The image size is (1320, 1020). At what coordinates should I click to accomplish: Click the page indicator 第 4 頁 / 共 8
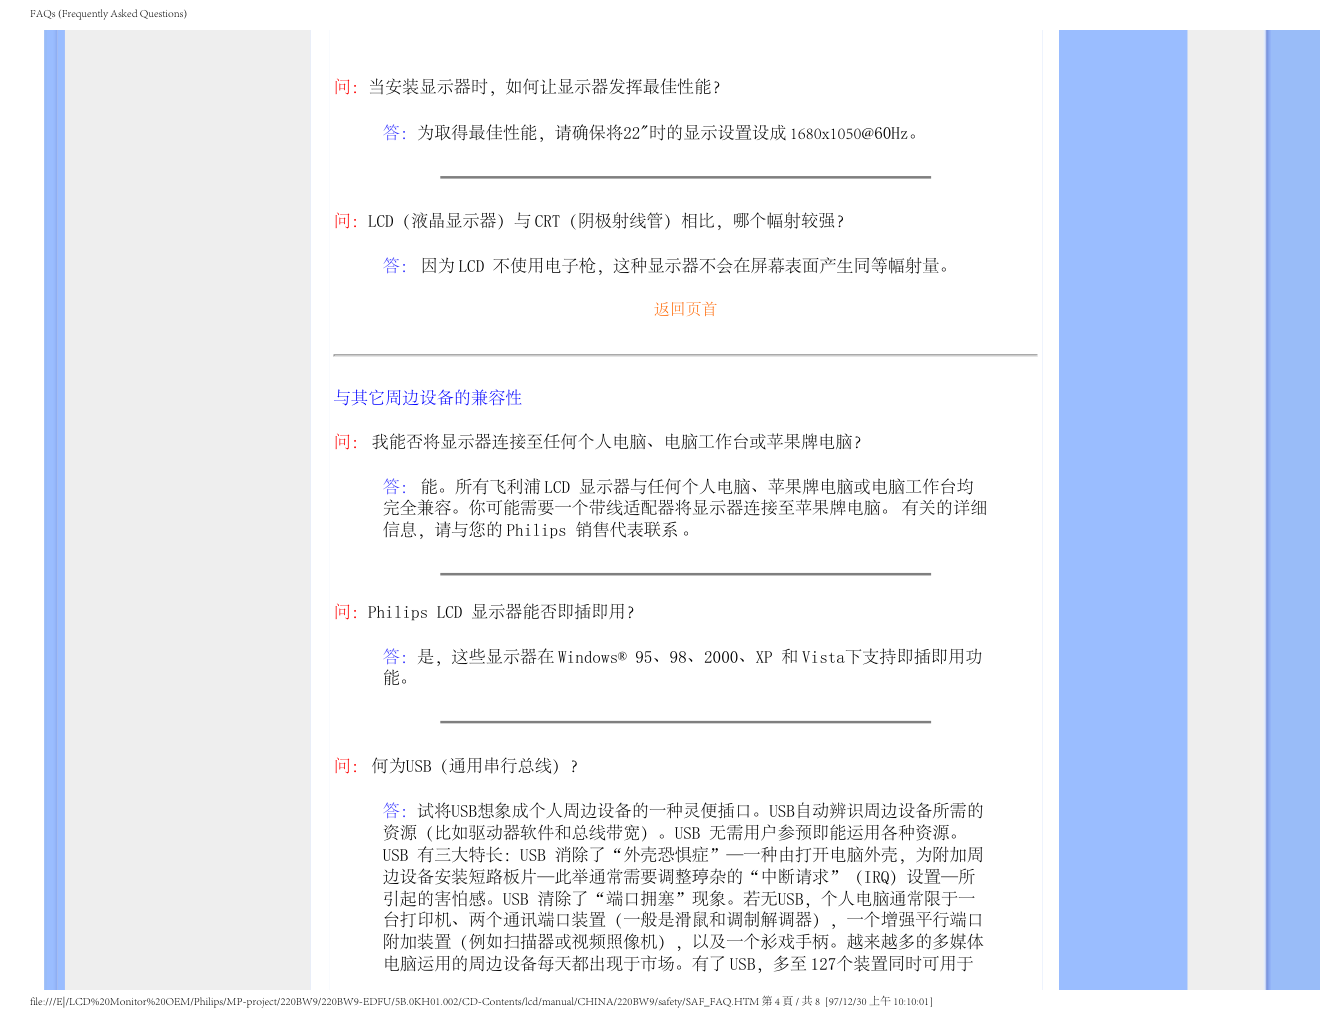coord(791,1002)
